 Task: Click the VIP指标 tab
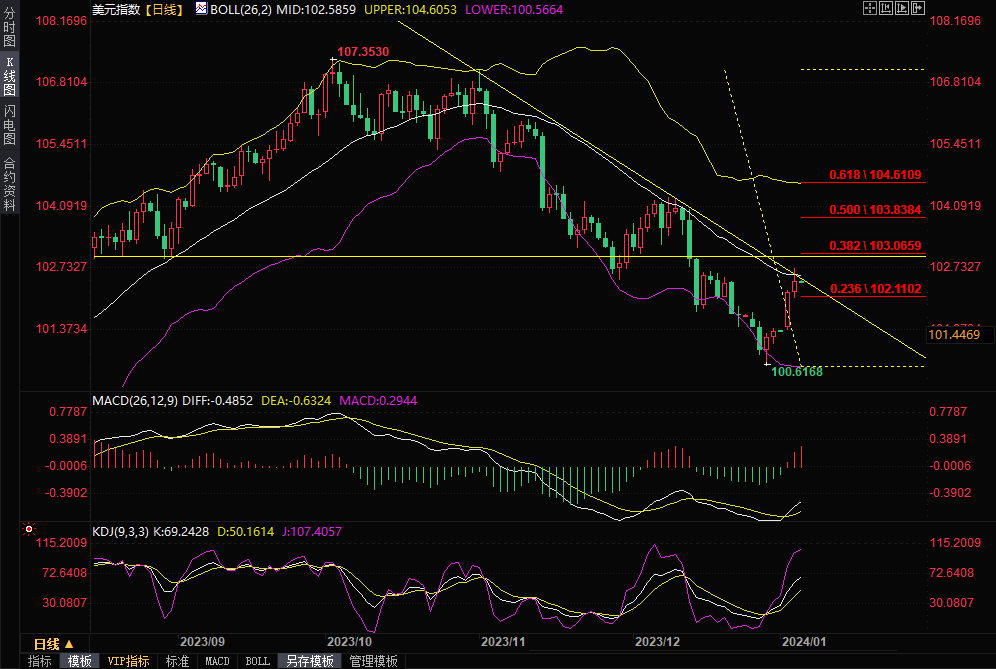pos(128,661)
